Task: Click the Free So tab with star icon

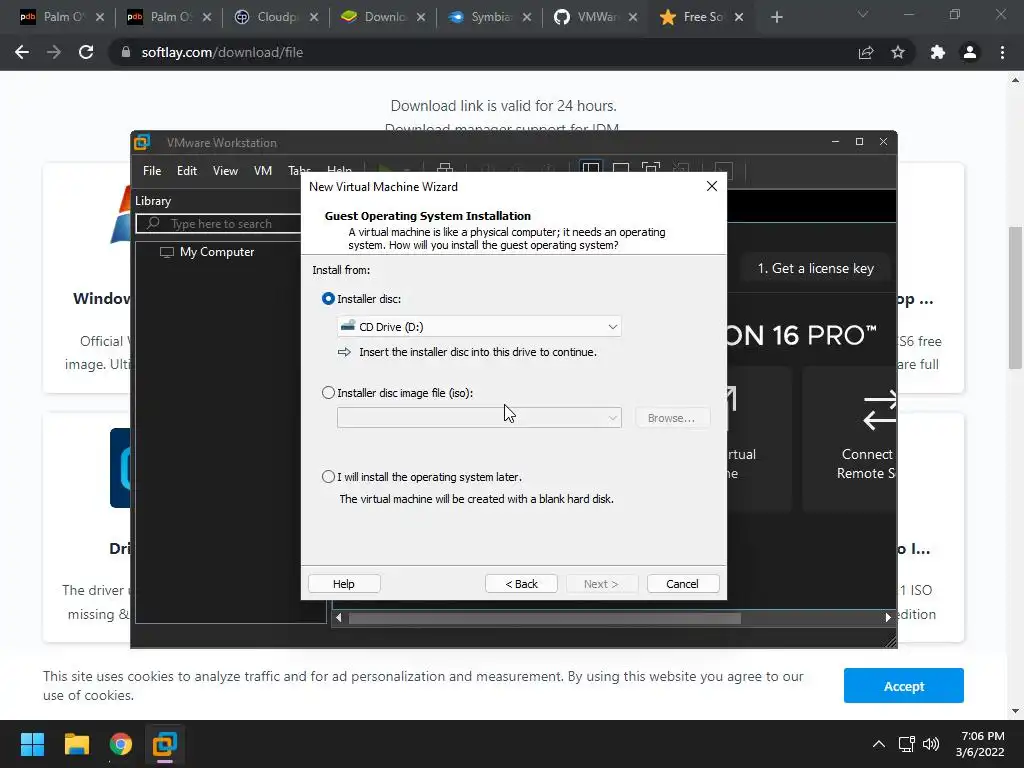Action: coord(701,17)
